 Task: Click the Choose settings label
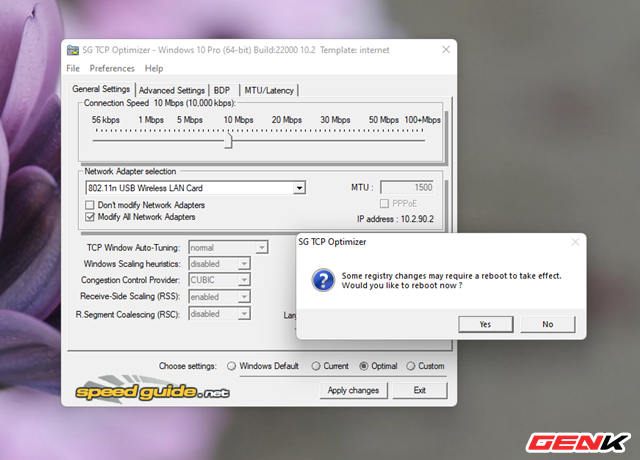[x=188, y=366]
